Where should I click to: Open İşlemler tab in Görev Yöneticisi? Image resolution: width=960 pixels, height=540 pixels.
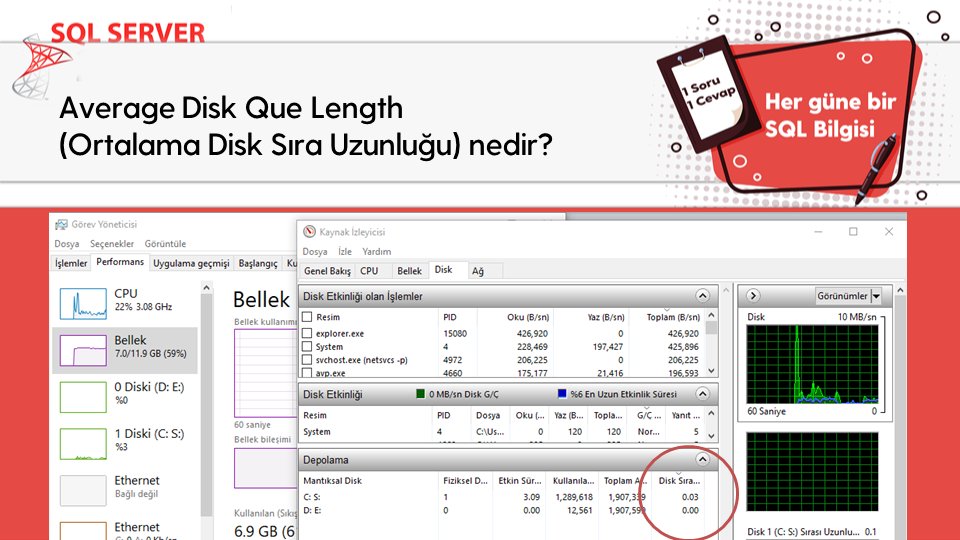tap(71, 263)
